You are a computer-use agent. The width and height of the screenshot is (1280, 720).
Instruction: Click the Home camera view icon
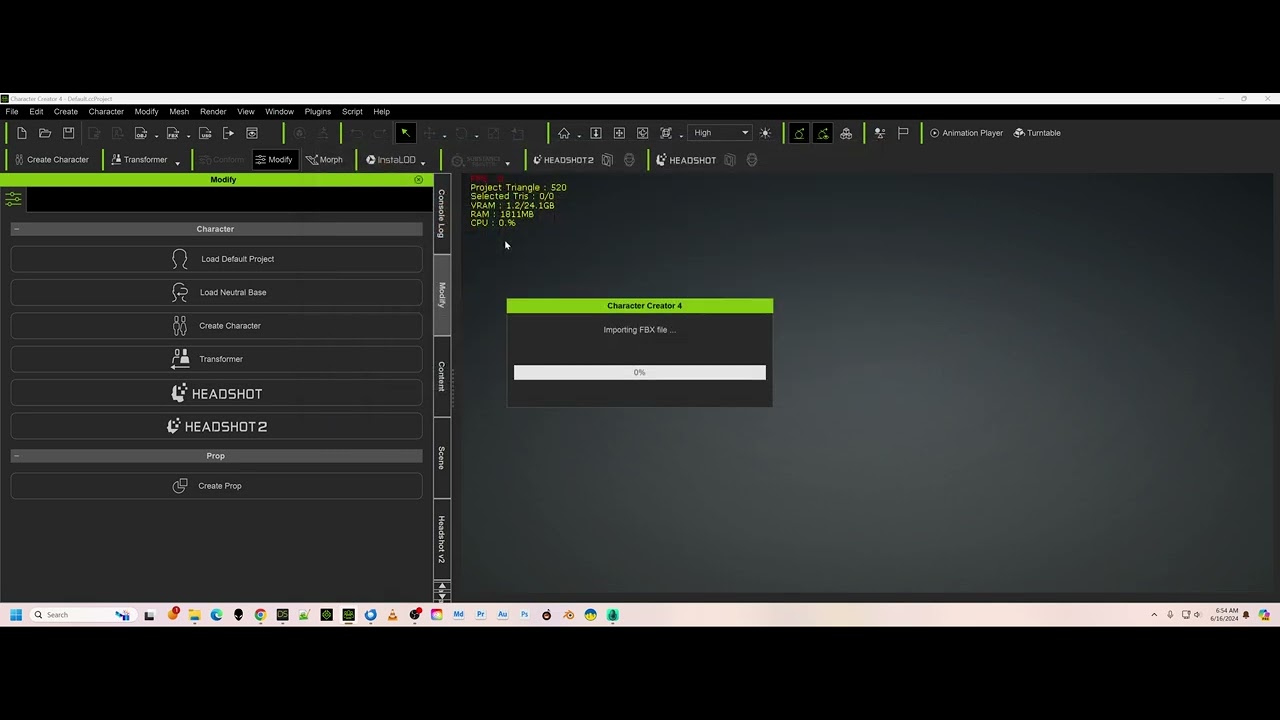[564, 133]
